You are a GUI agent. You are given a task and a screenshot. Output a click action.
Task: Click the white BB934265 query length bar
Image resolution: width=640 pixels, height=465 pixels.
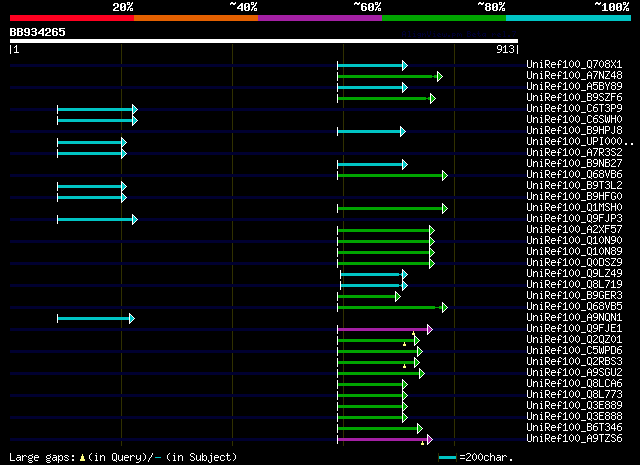[x=264, y=41]
